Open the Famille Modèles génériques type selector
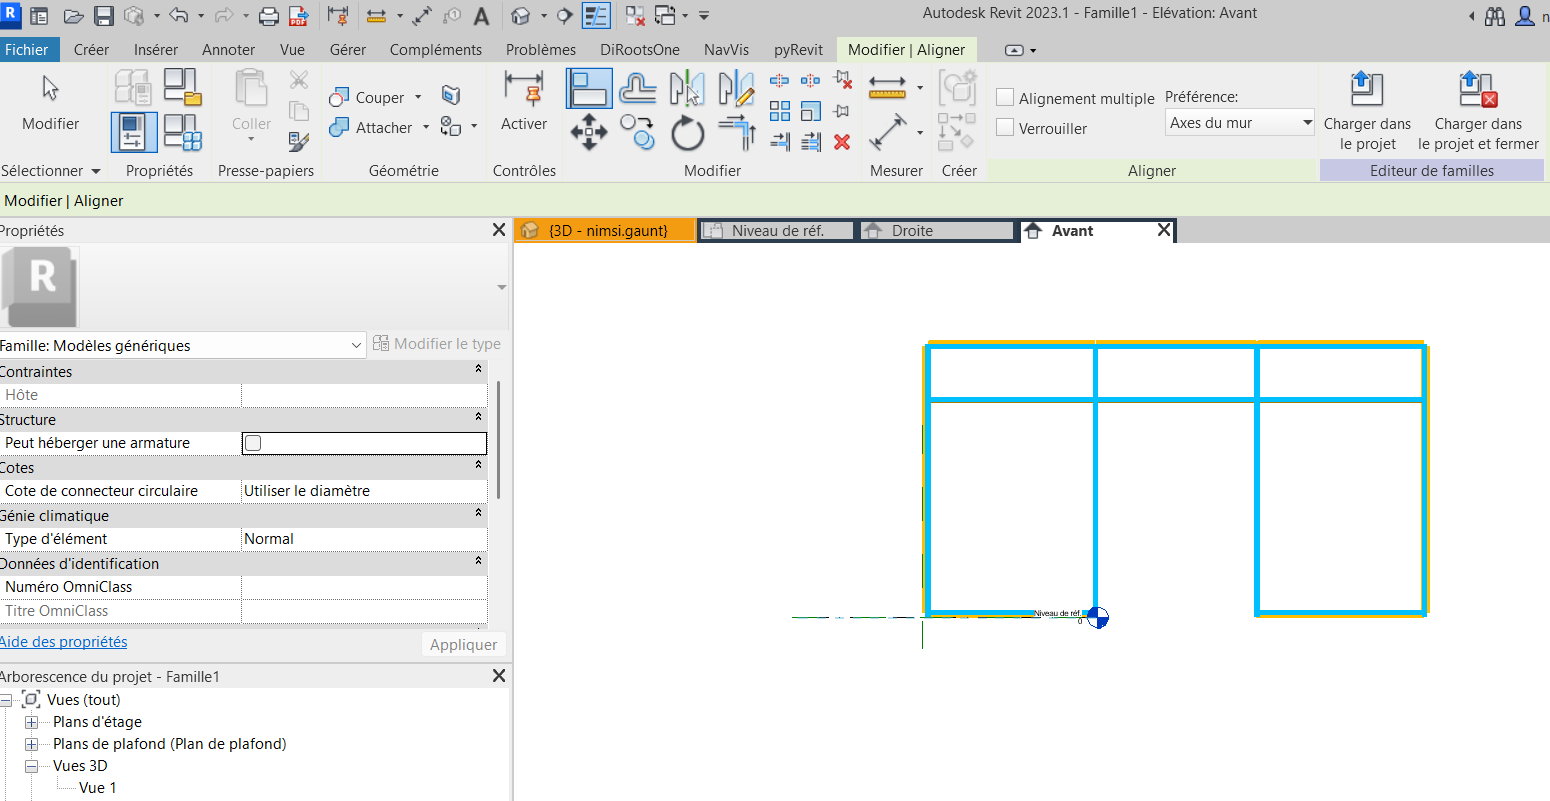This screenshot has height=801, width=1550. 182,346
